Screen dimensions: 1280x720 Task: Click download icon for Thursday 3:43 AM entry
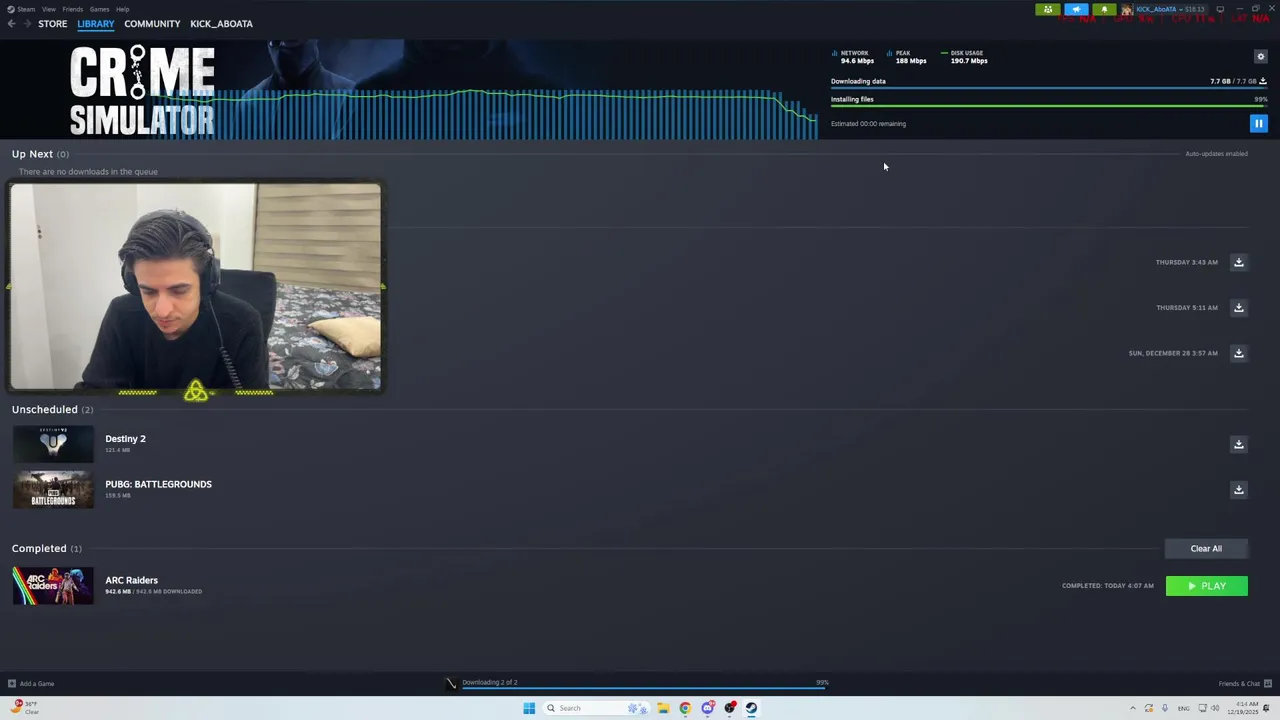[1238, 262]
